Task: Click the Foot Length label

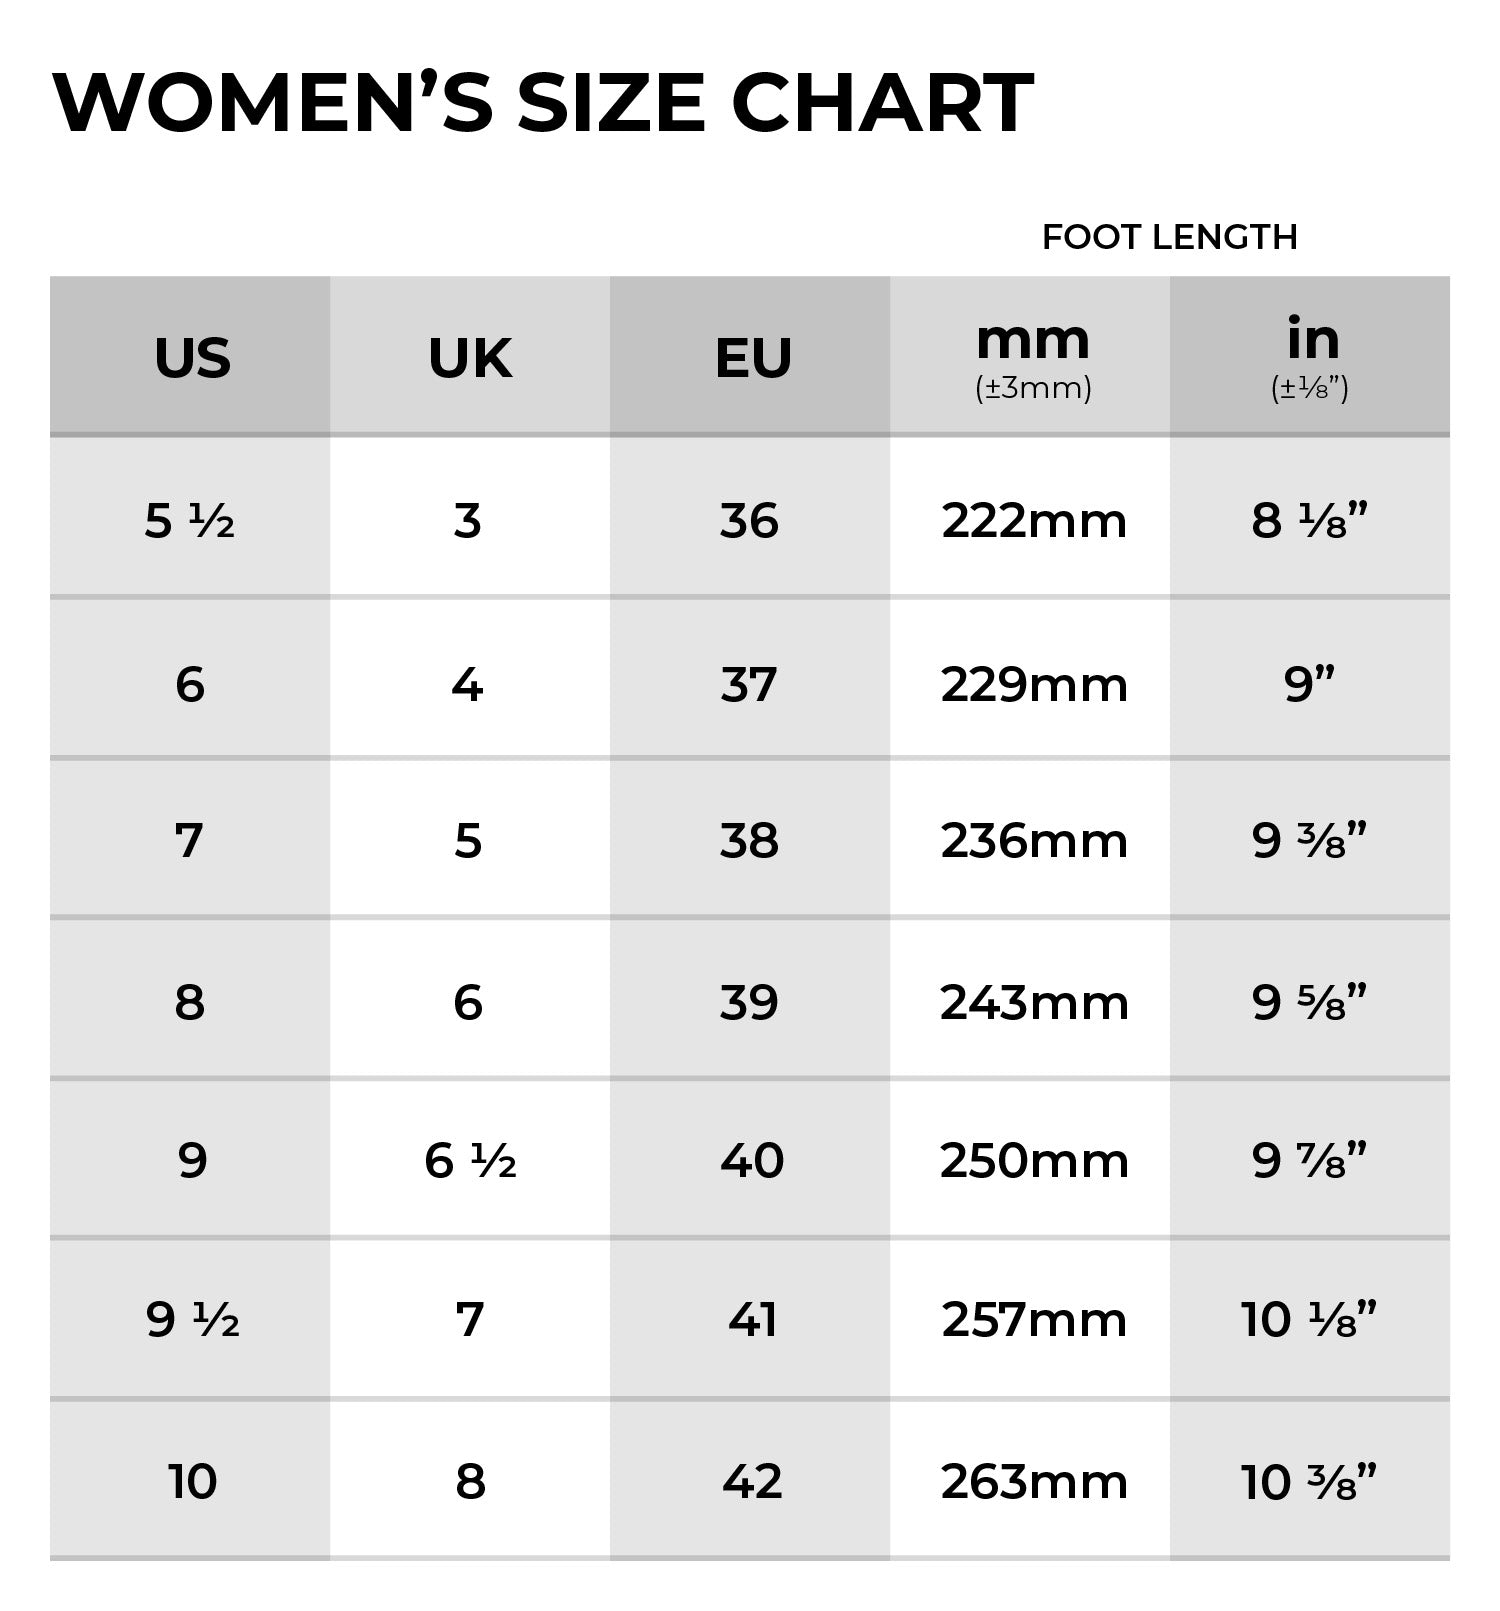Action: click(1169, 237)
